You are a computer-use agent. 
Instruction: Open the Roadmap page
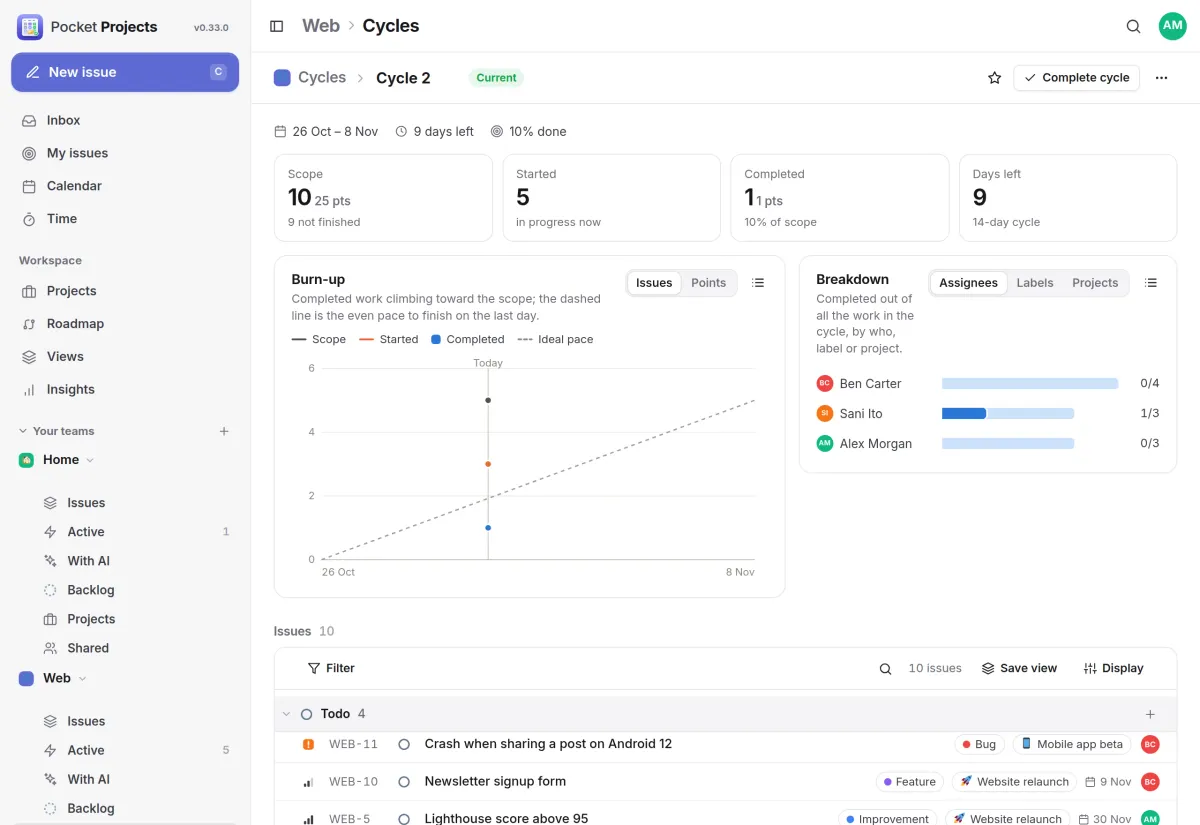125,324
